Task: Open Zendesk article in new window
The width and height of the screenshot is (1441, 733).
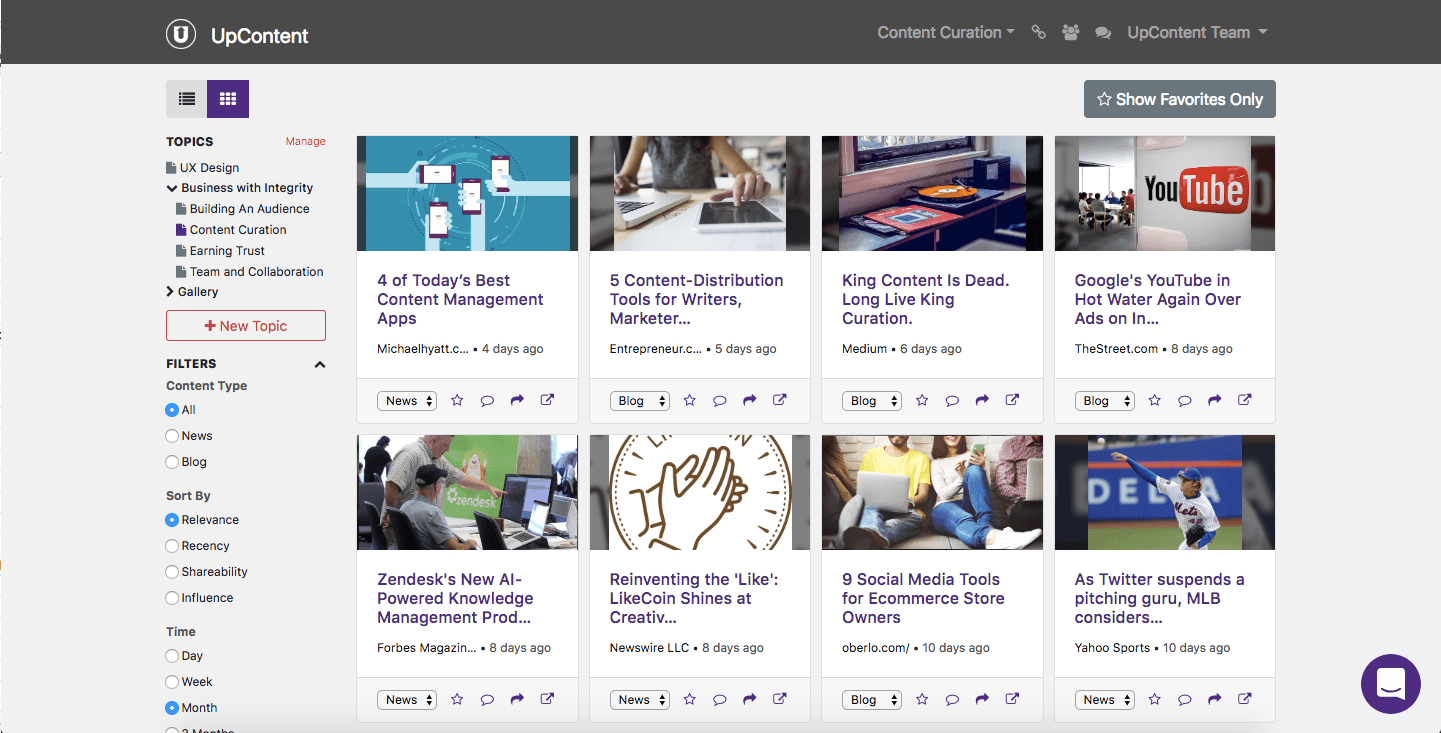Action: pyautogui.click(x=547, y=699)
